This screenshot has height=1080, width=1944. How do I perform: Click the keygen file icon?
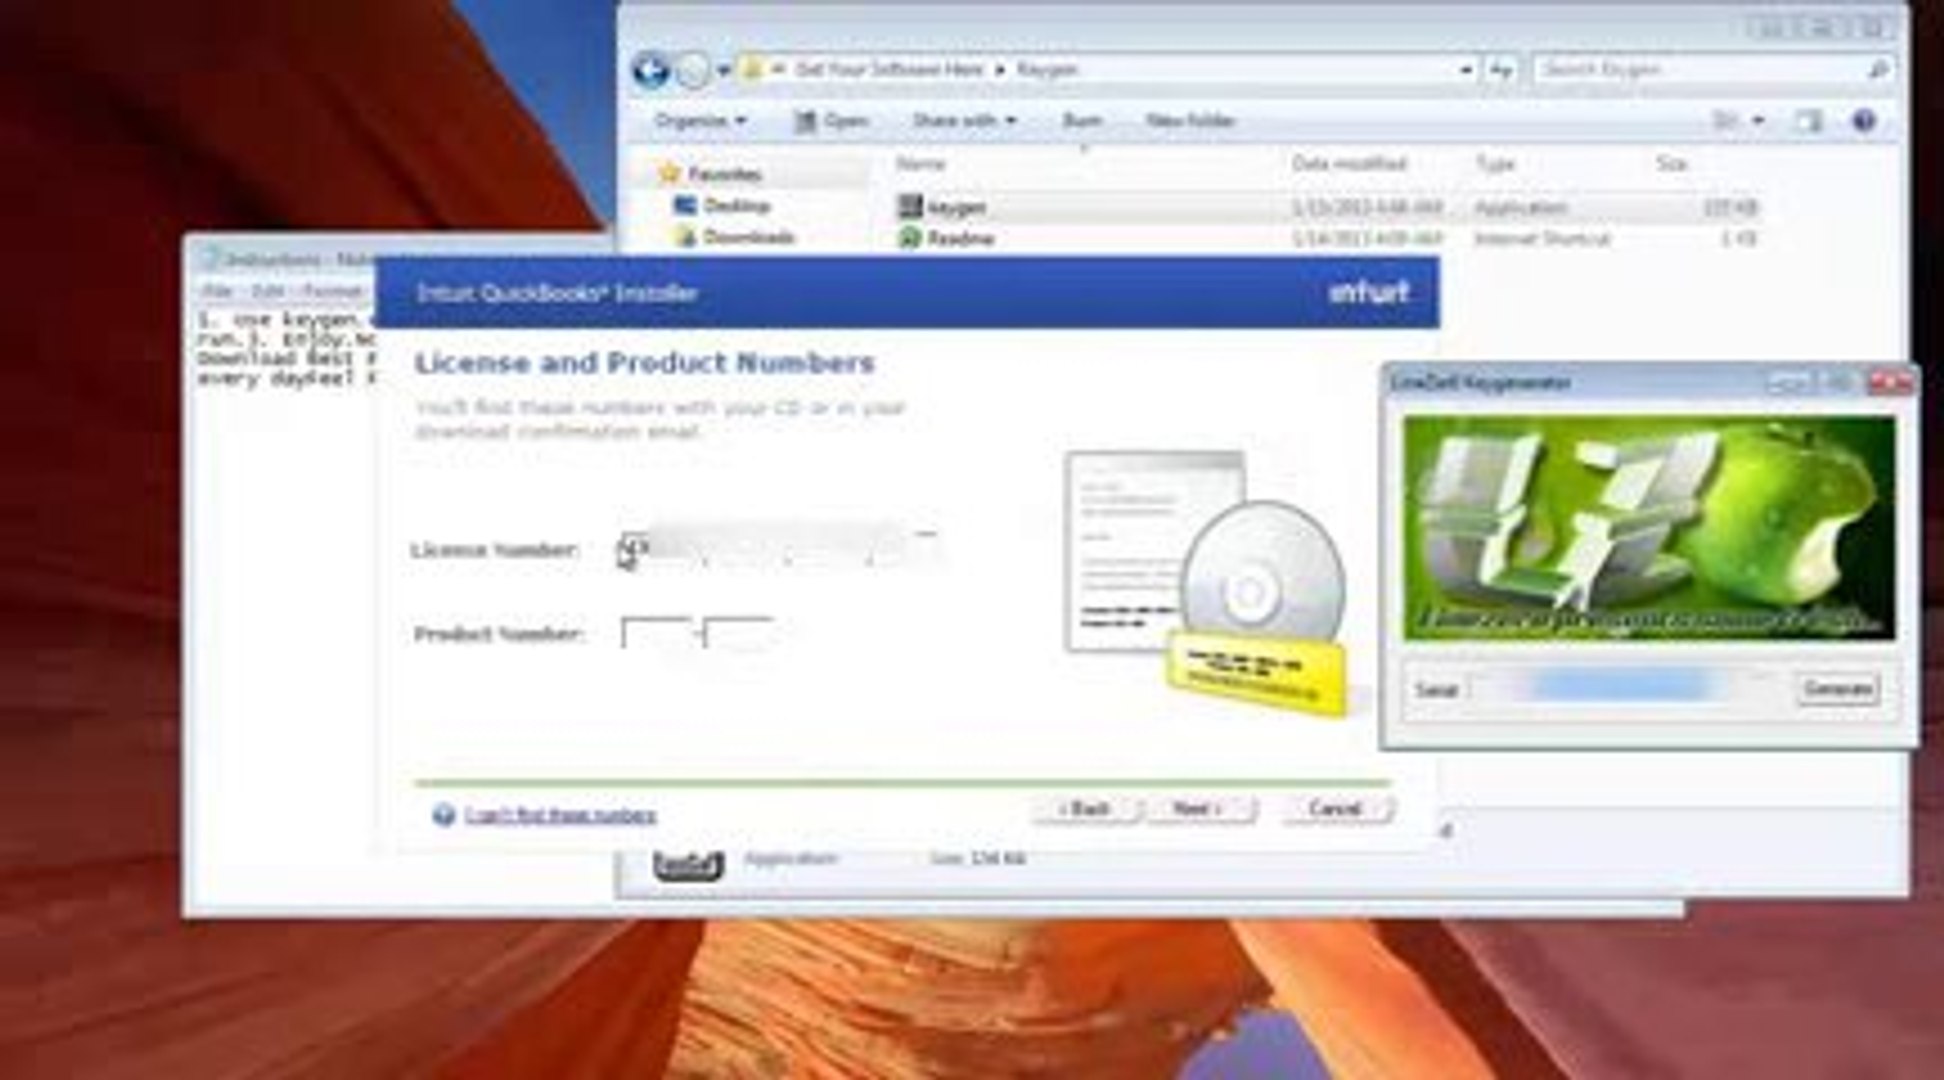point(909,207)
